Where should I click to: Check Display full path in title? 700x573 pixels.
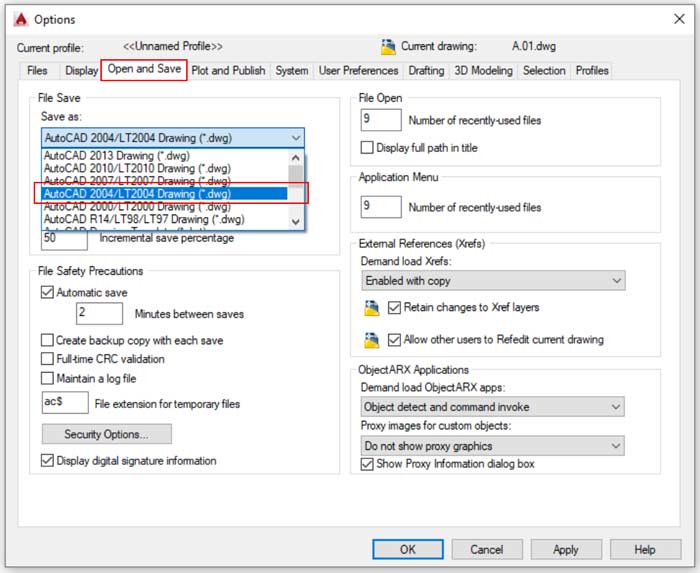pyautogui.click(x=367, y=147)
